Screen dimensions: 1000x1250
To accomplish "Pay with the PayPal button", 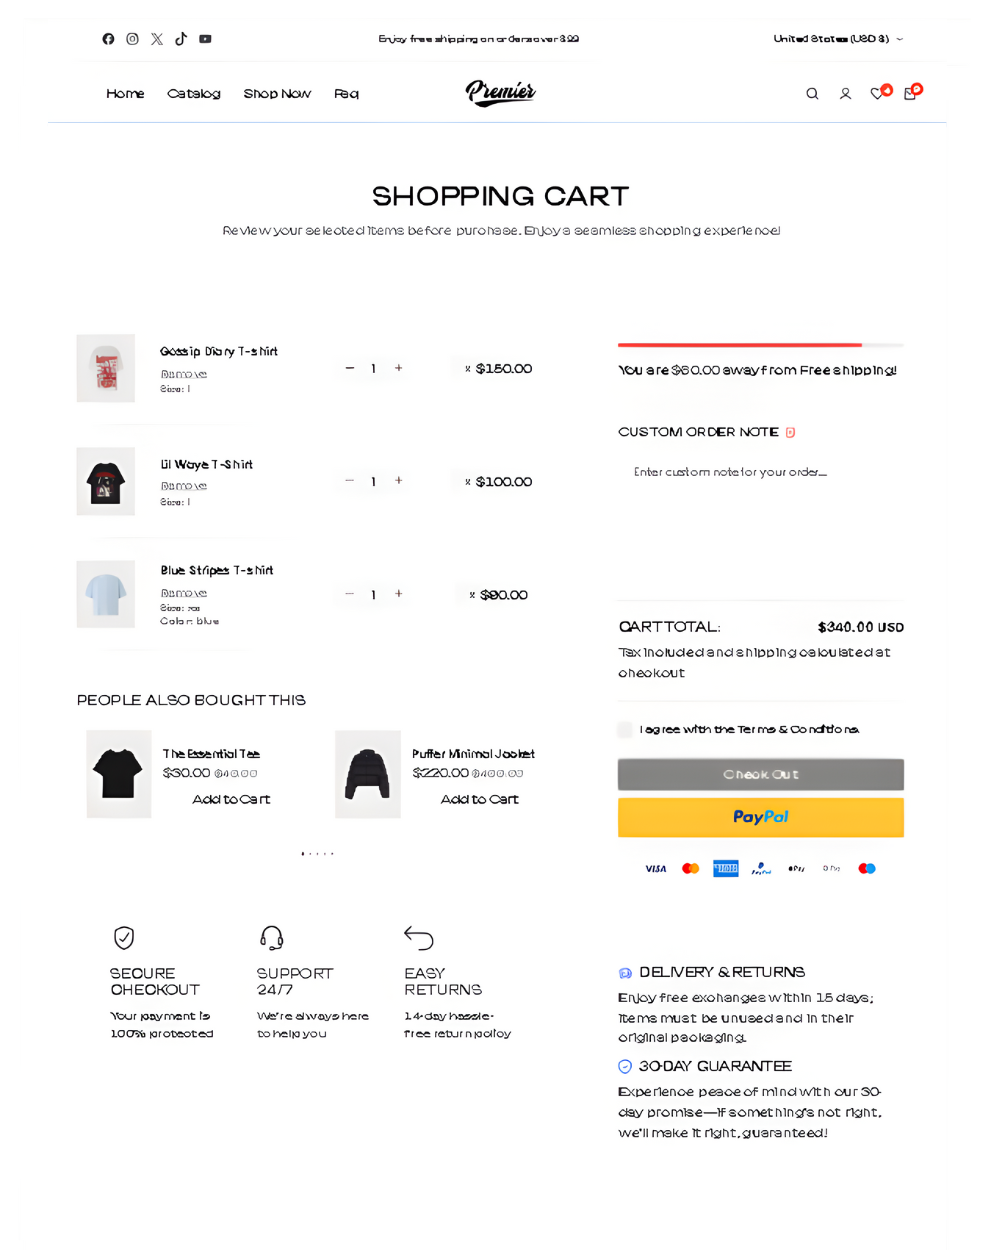I will (x=760, y=817).
